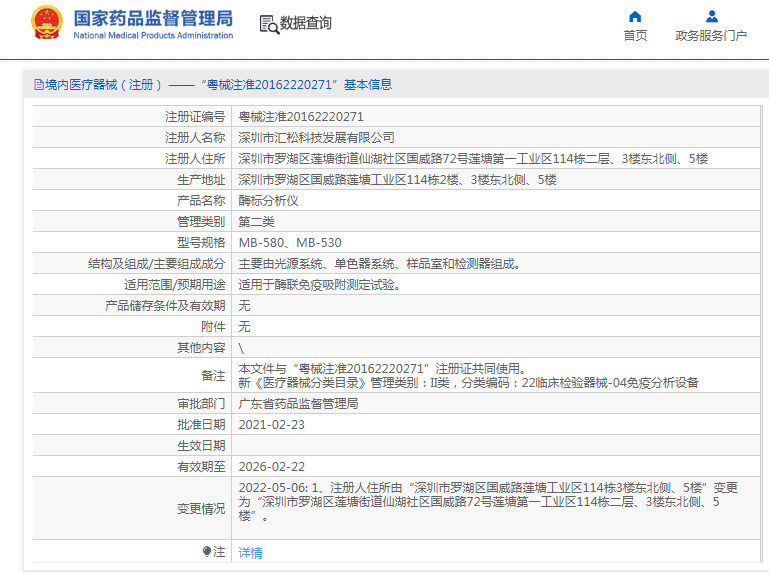Click the 生产地址 address value
Screen dimensions: 769x573
tap(397, 180)
